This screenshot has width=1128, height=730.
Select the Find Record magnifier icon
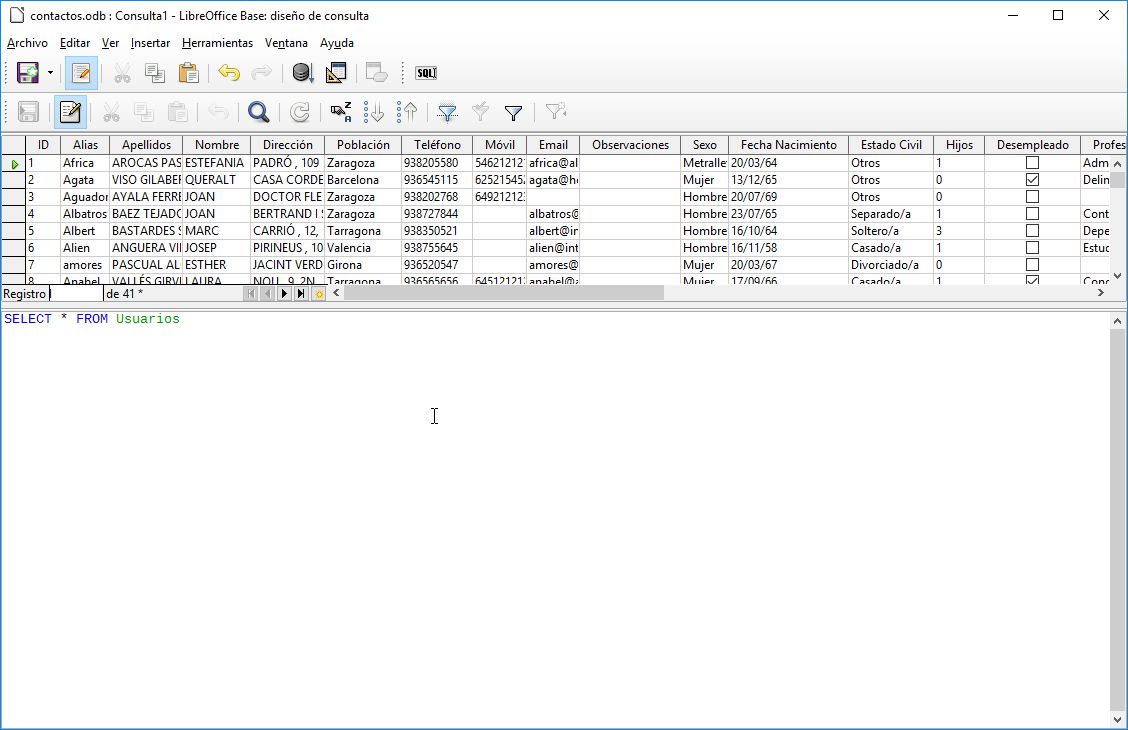coord(257,112)
